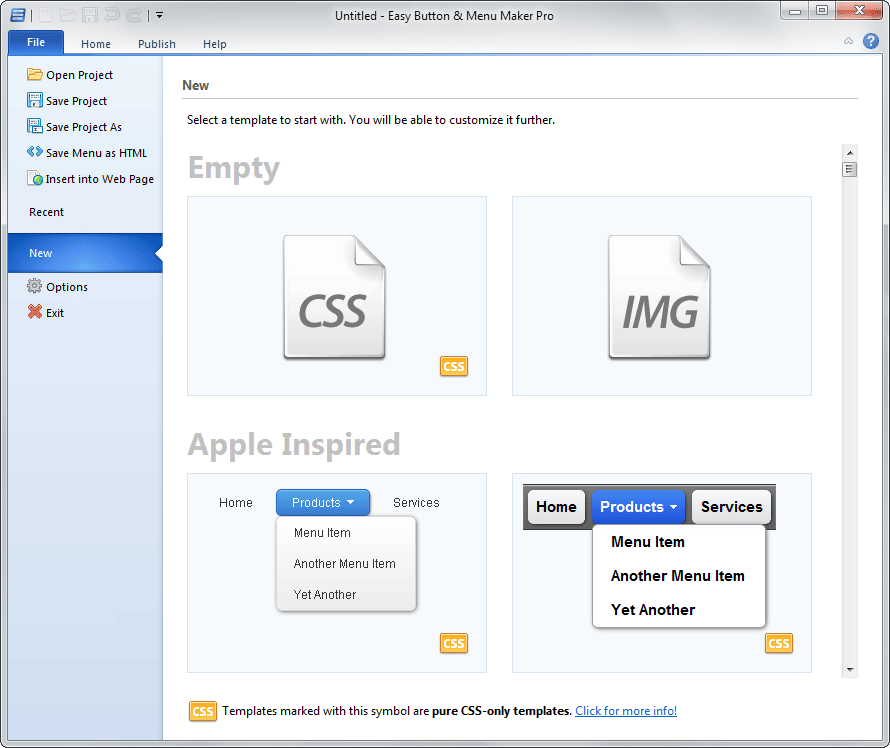Click the Insert into Web Page icon
Image resolution: width=890 pixels, height=748 pixels.
pyautogui.click(x=35, y=179)
